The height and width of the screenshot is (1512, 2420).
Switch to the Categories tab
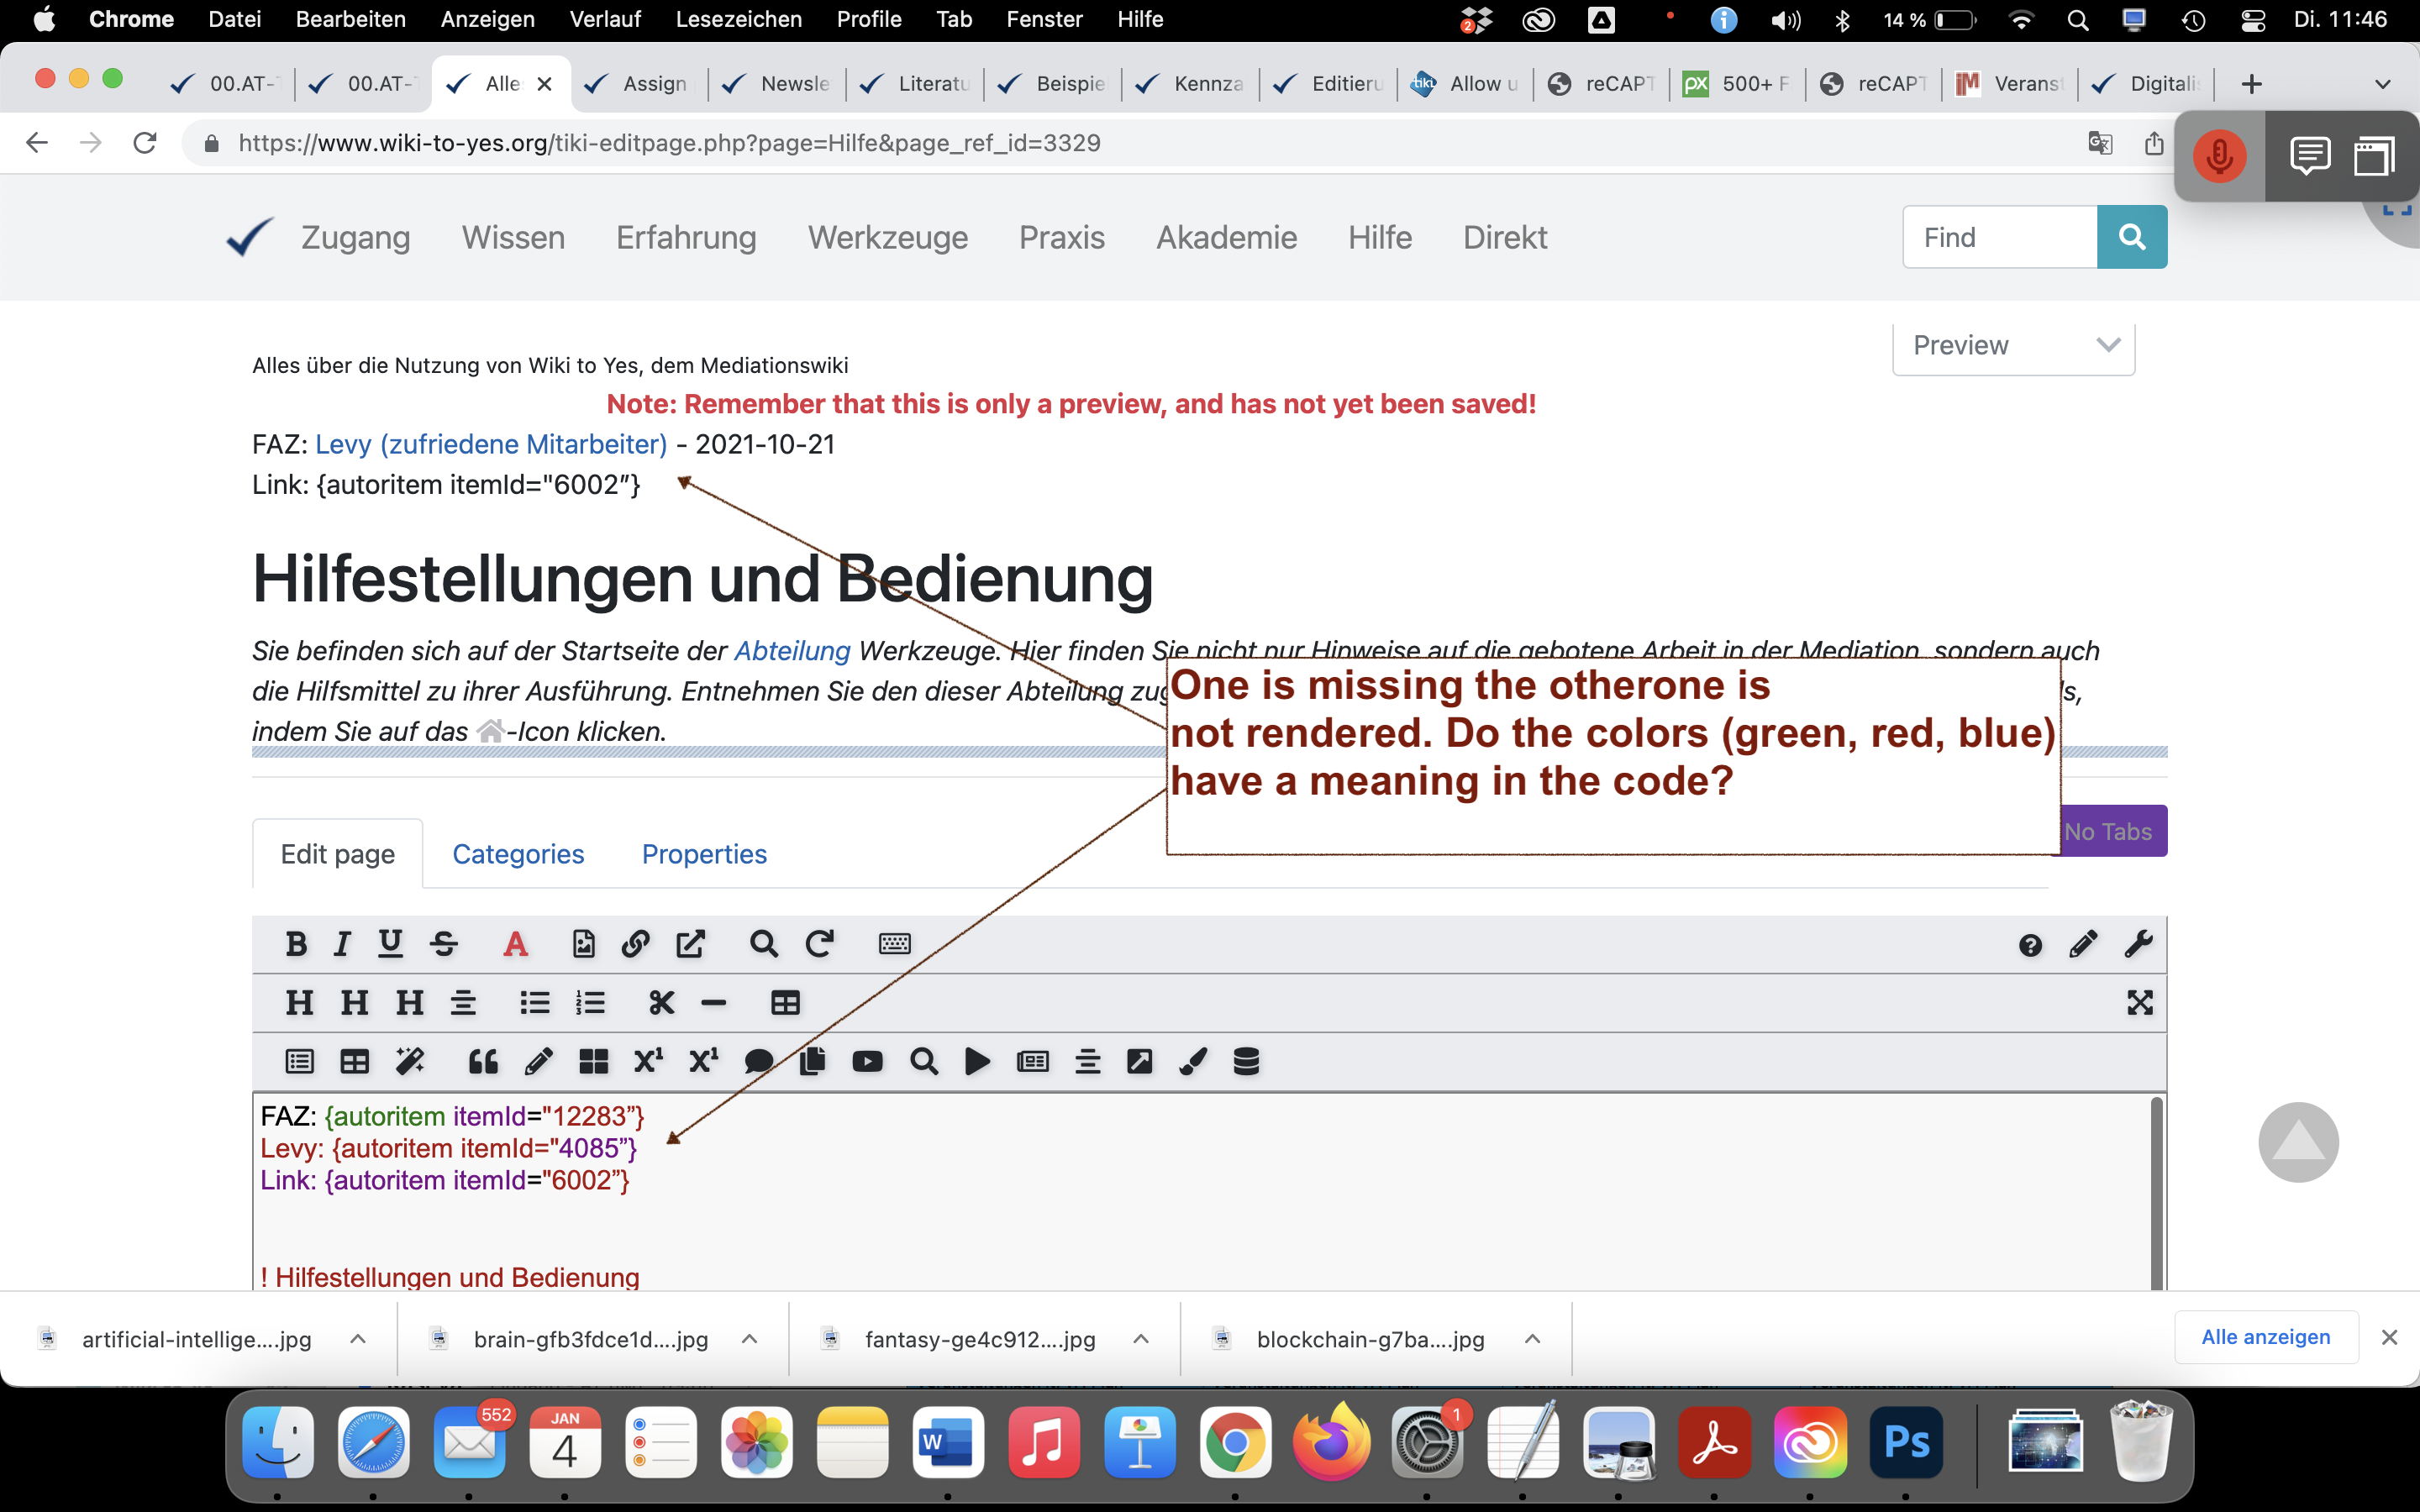[518, 854]
